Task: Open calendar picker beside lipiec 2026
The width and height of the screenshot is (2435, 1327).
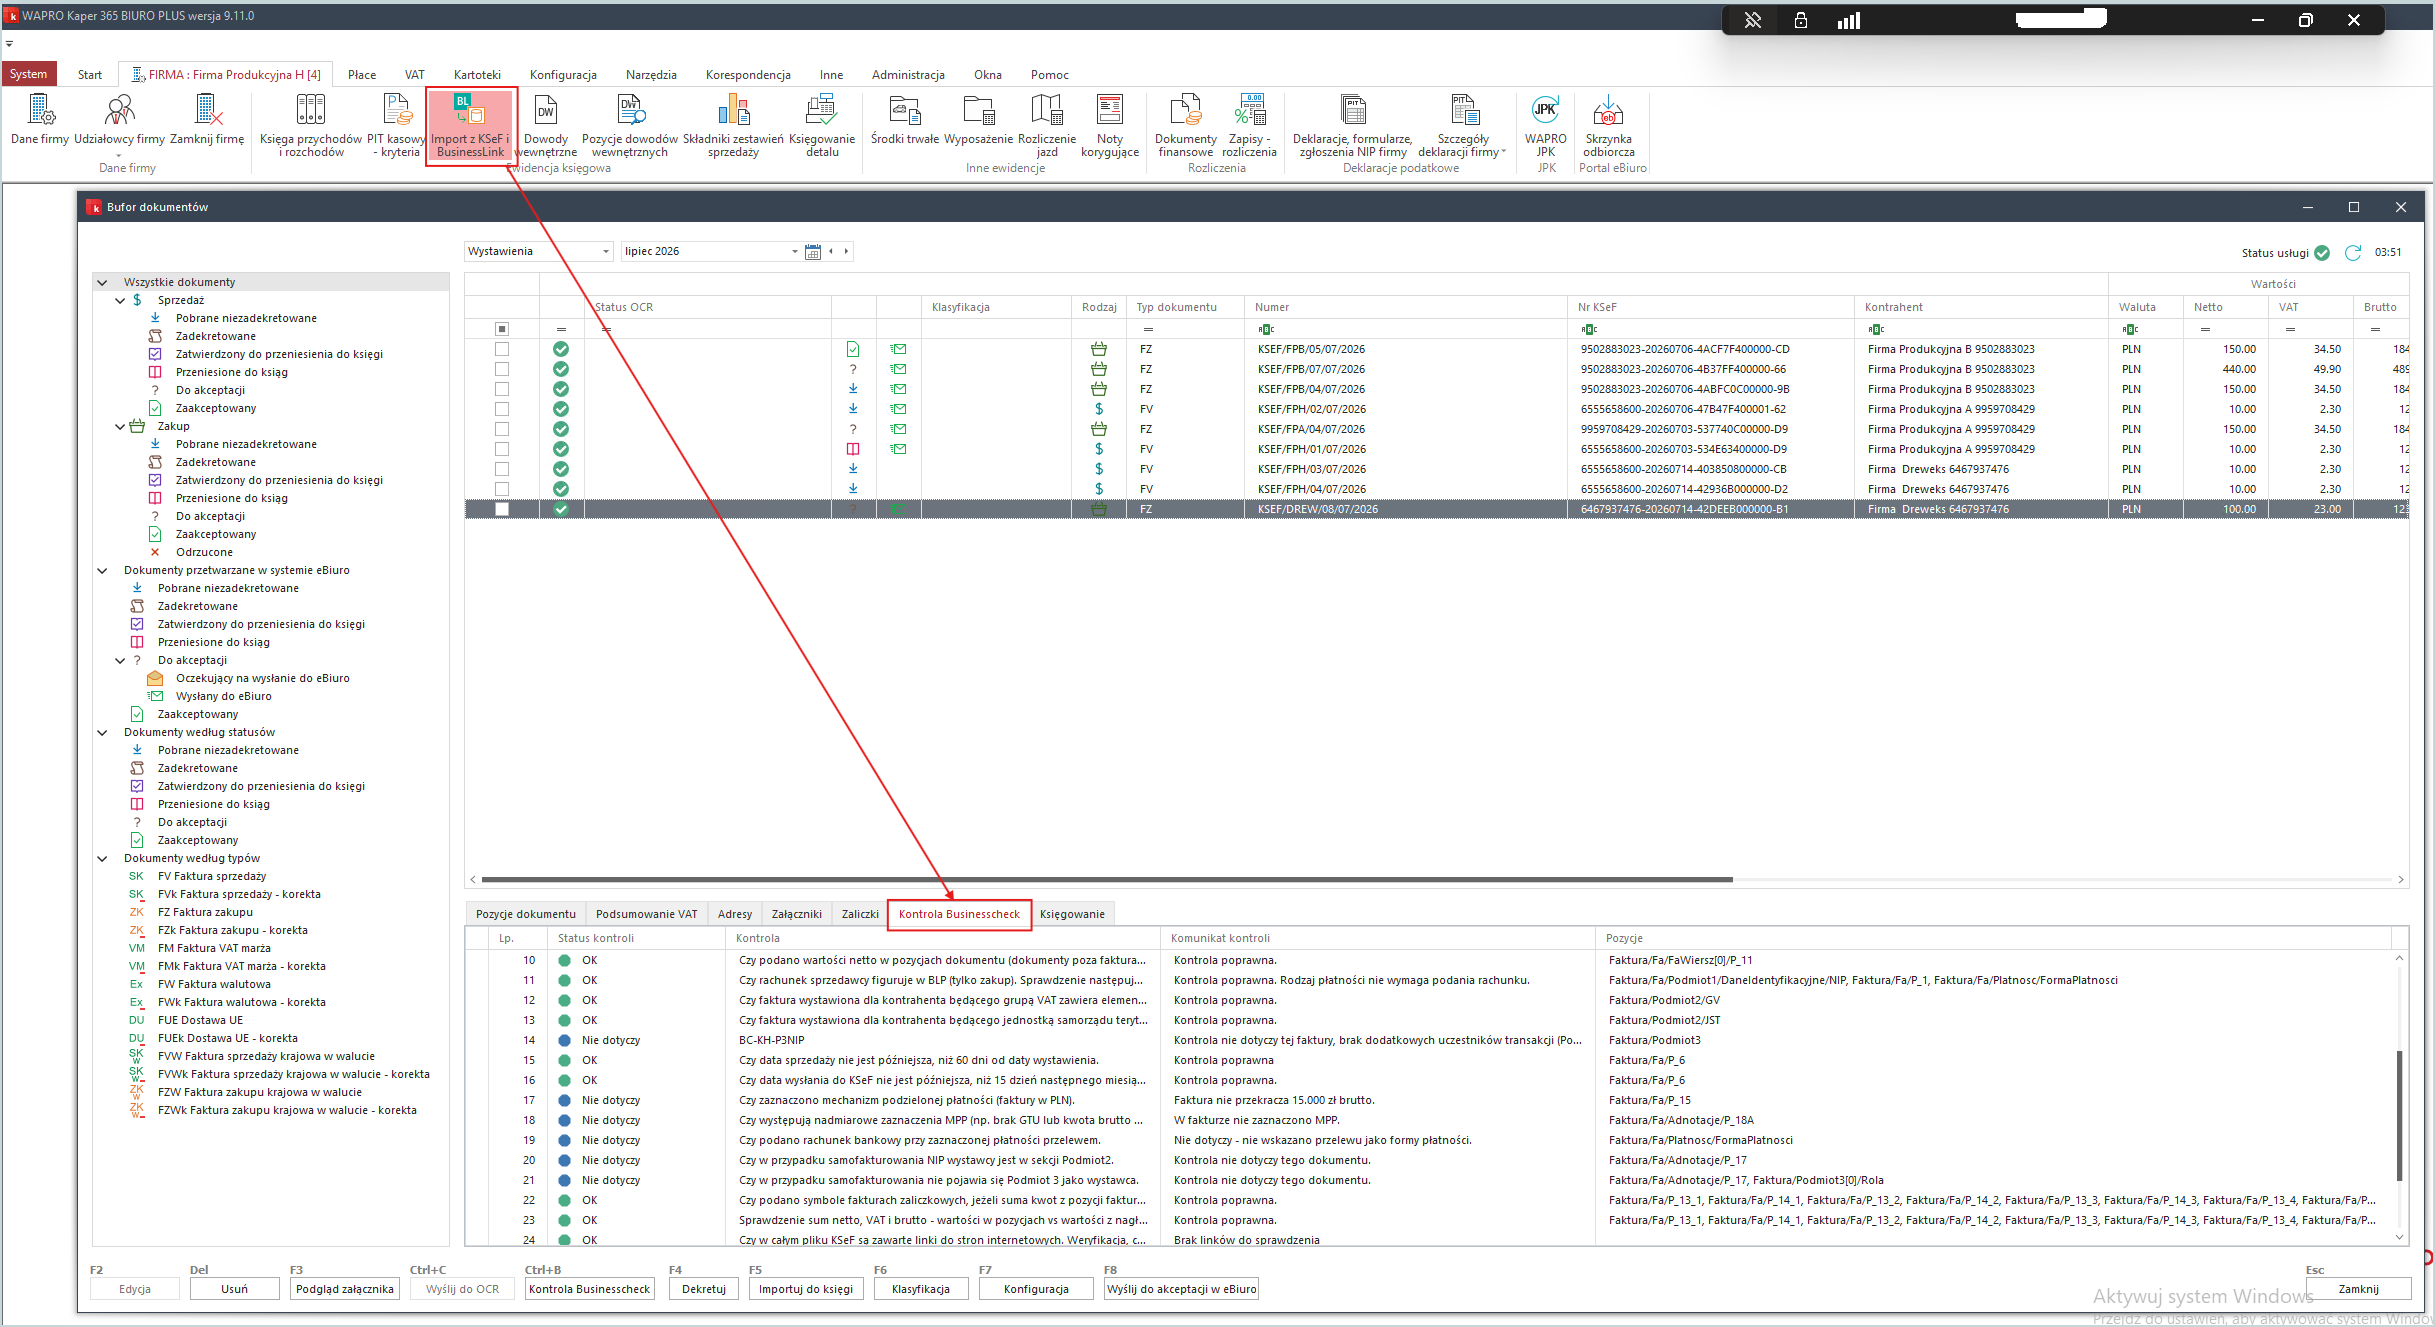Action: click(813, 252)
